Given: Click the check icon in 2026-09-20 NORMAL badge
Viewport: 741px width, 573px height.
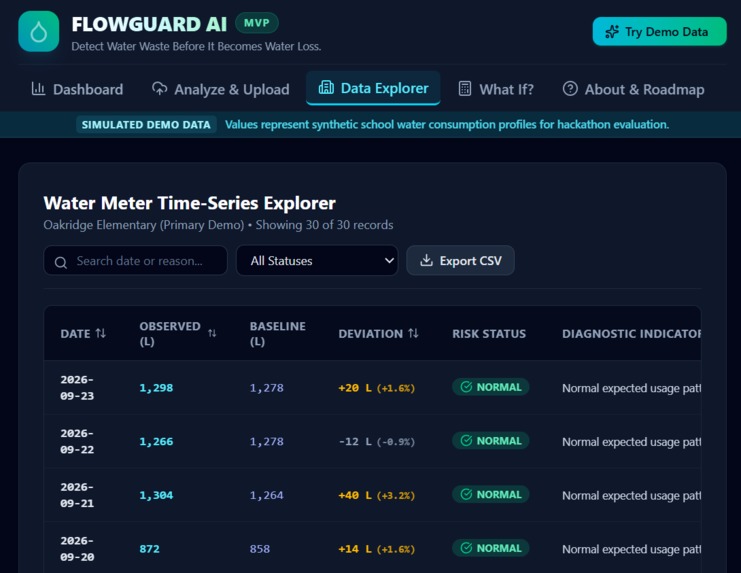Looking at the screenshot, I should coord(466,548).
